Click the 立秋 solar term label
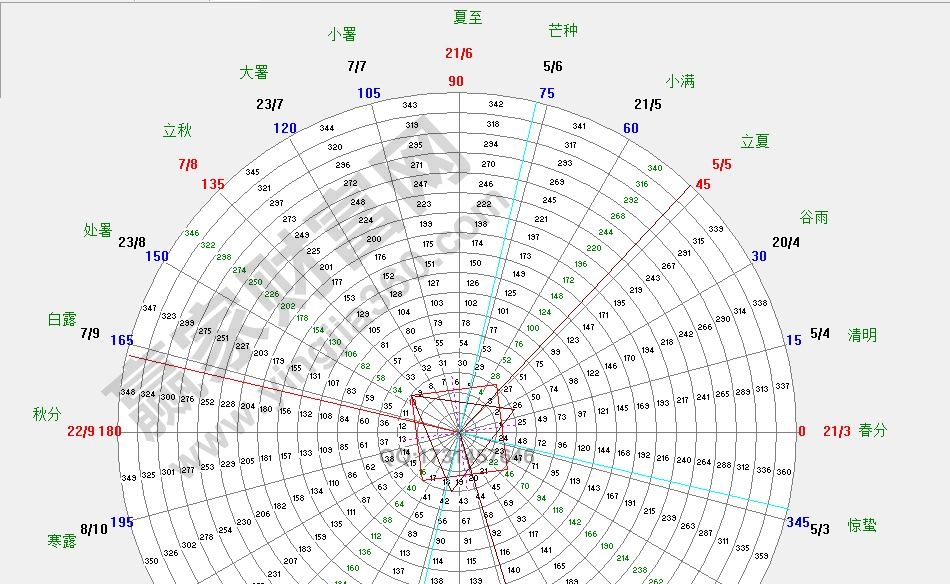This screenshot has width=950, height=584. click(x=177, y=131)
